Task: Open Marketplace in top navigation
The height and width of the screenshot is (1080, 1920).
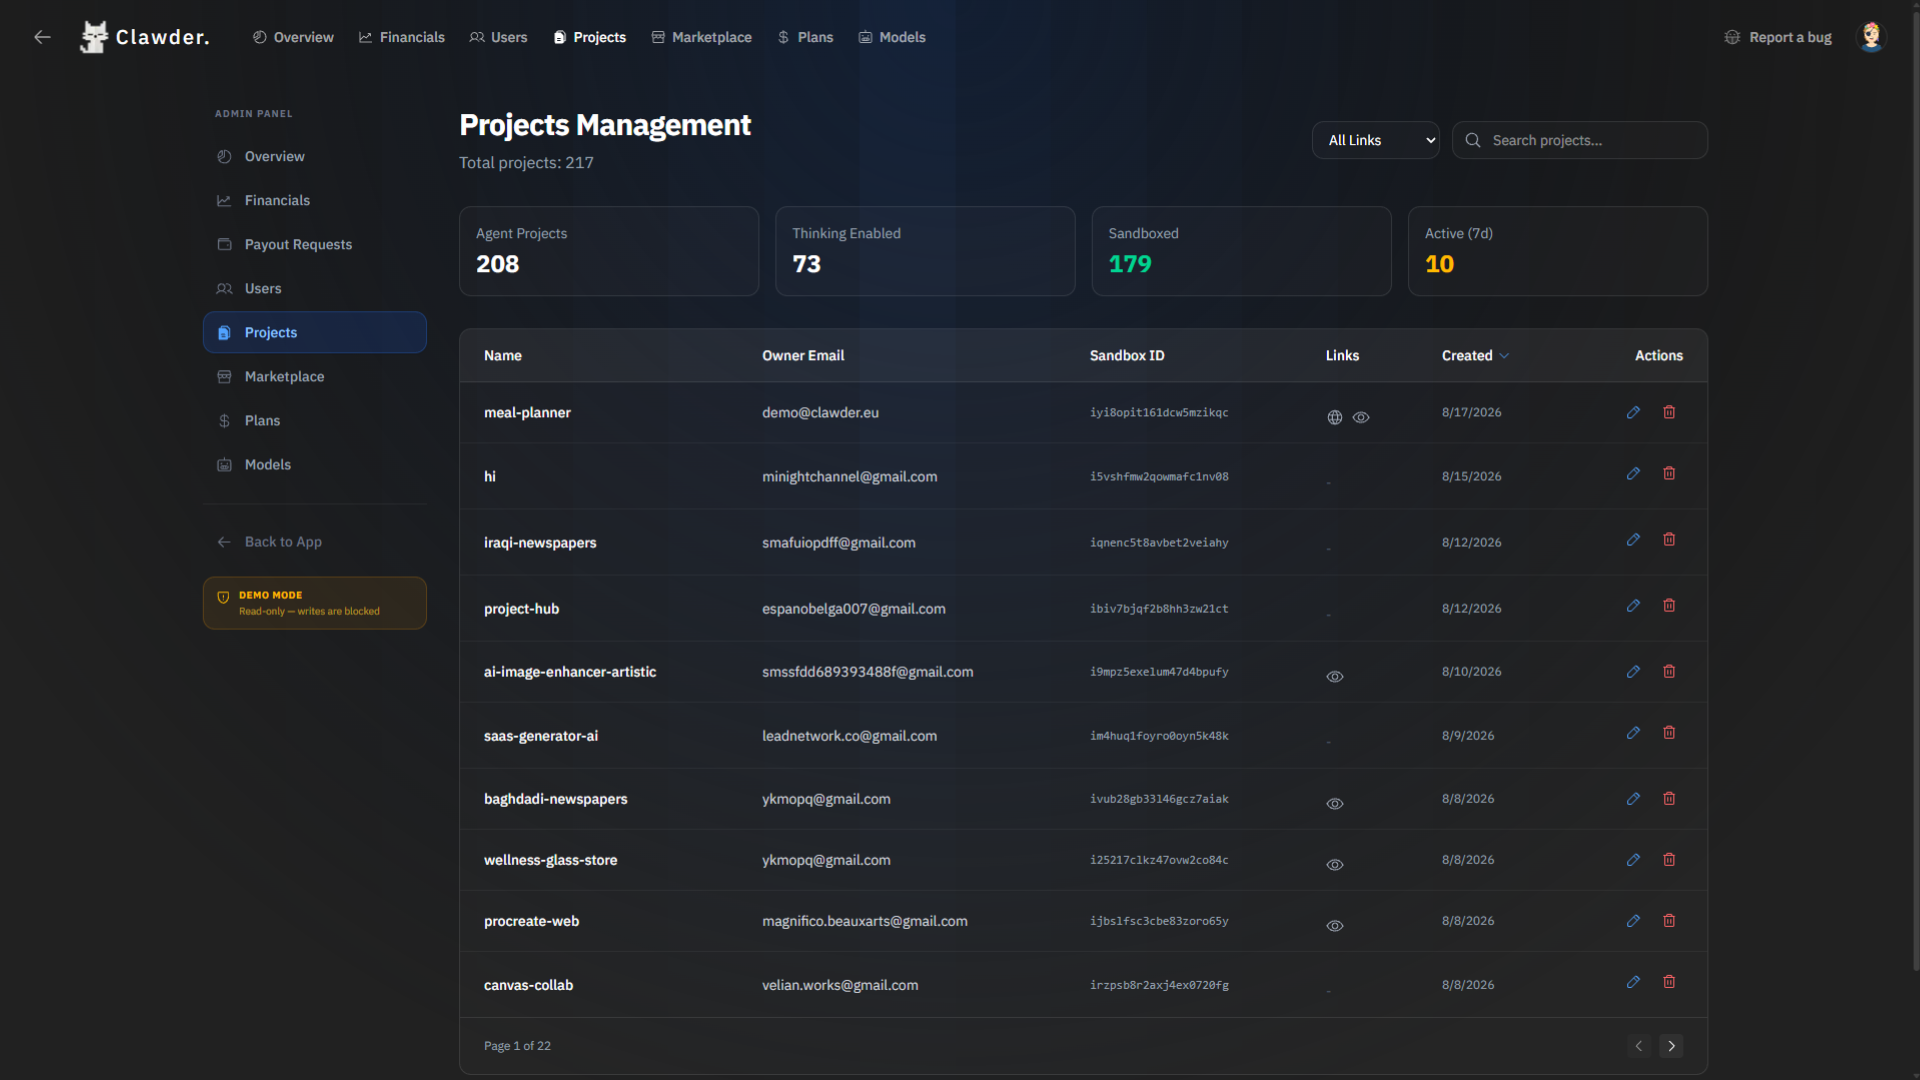Action: (701, 37)
